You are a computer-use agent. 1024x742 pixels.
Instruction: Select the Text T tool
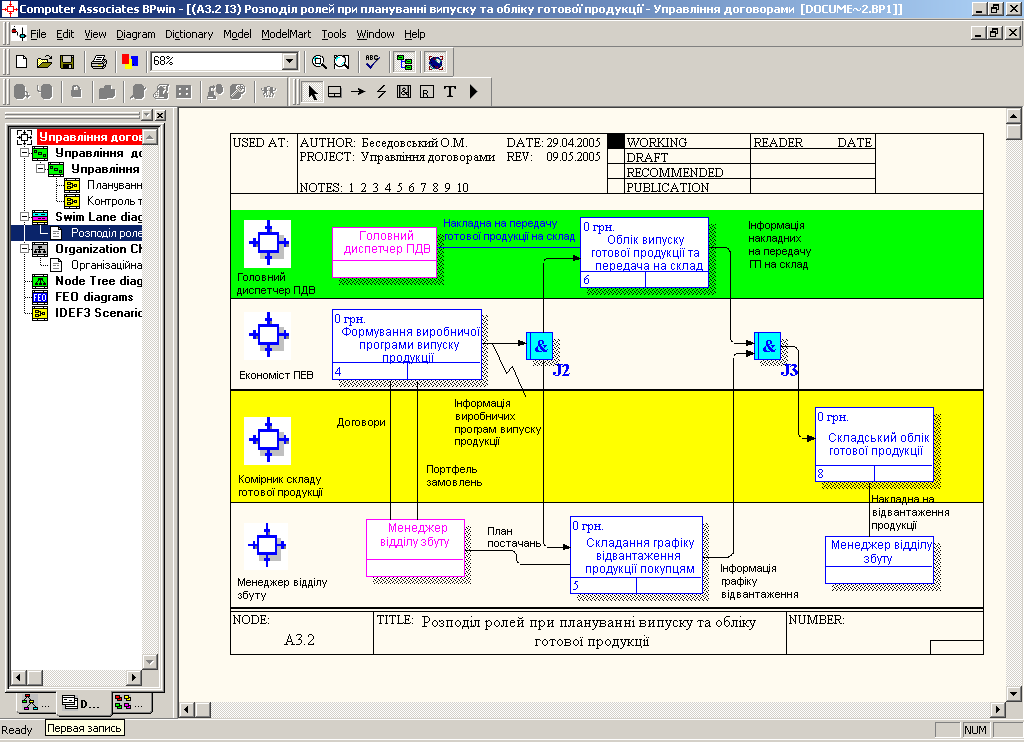[449, 92]
